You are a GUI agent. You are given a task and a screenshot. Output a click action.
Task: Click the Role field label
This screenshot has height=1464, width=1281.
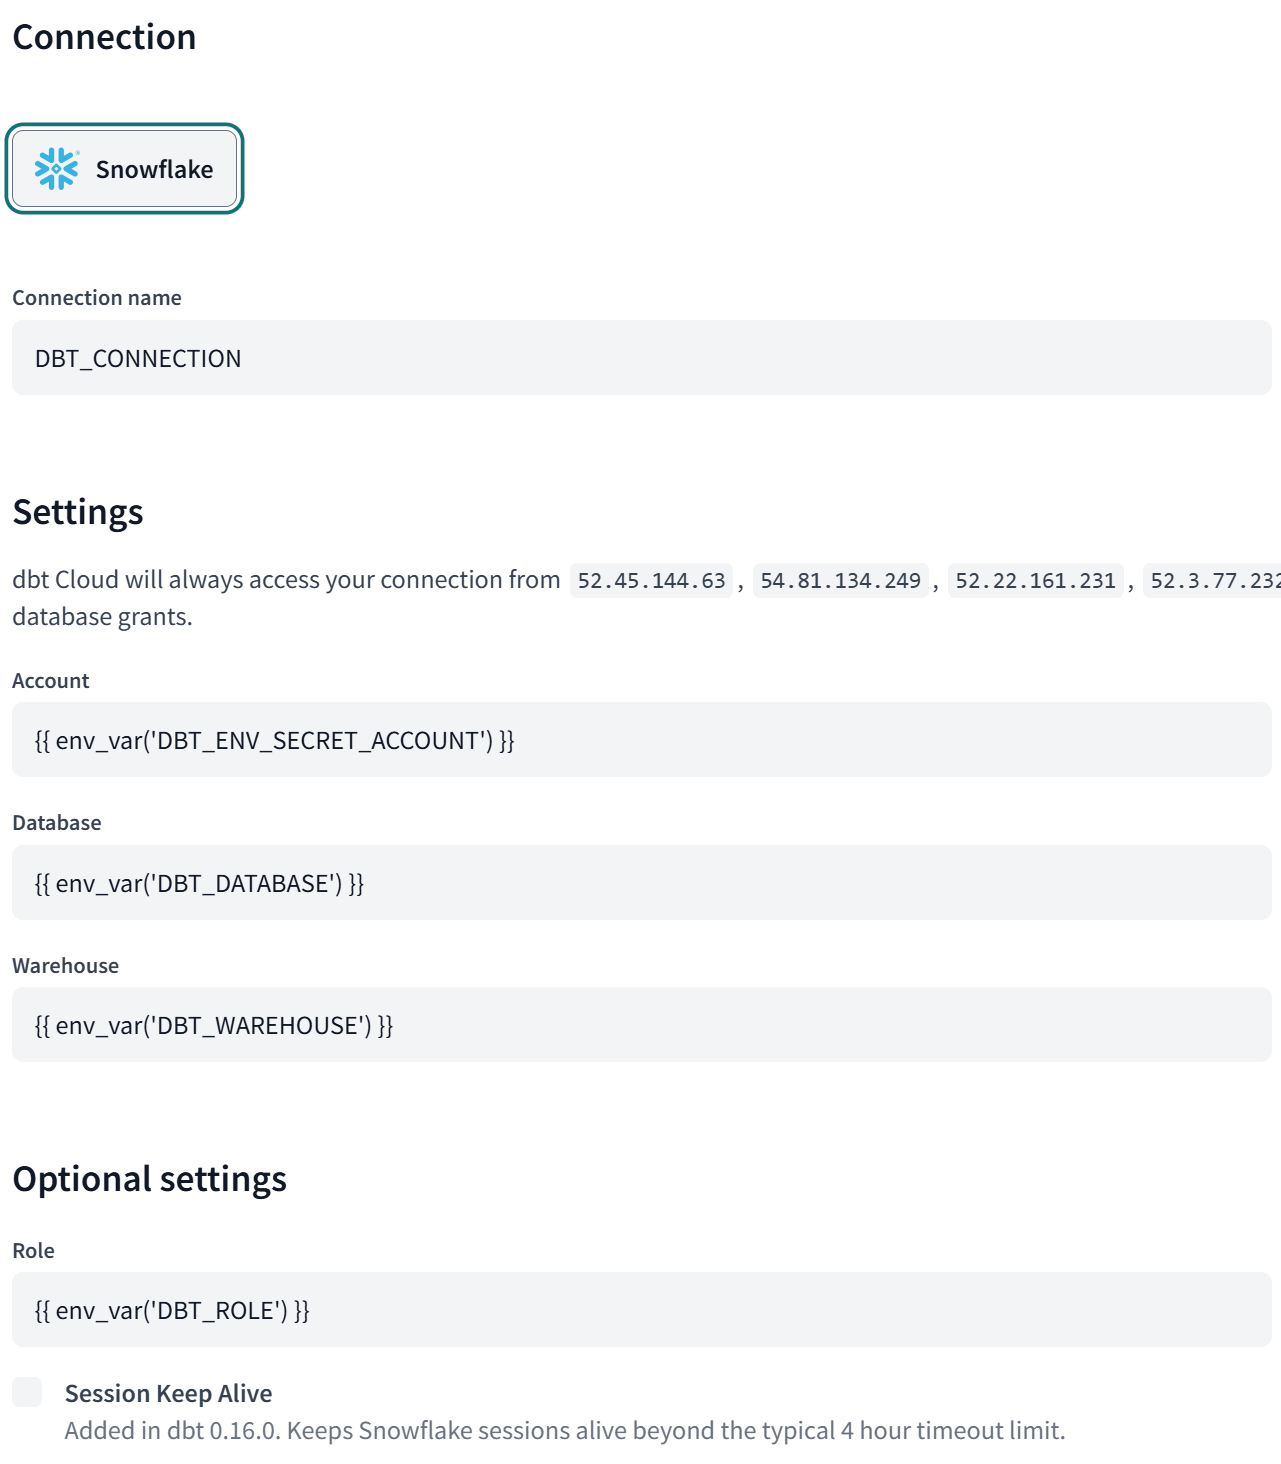click(x=33, y=1251)
